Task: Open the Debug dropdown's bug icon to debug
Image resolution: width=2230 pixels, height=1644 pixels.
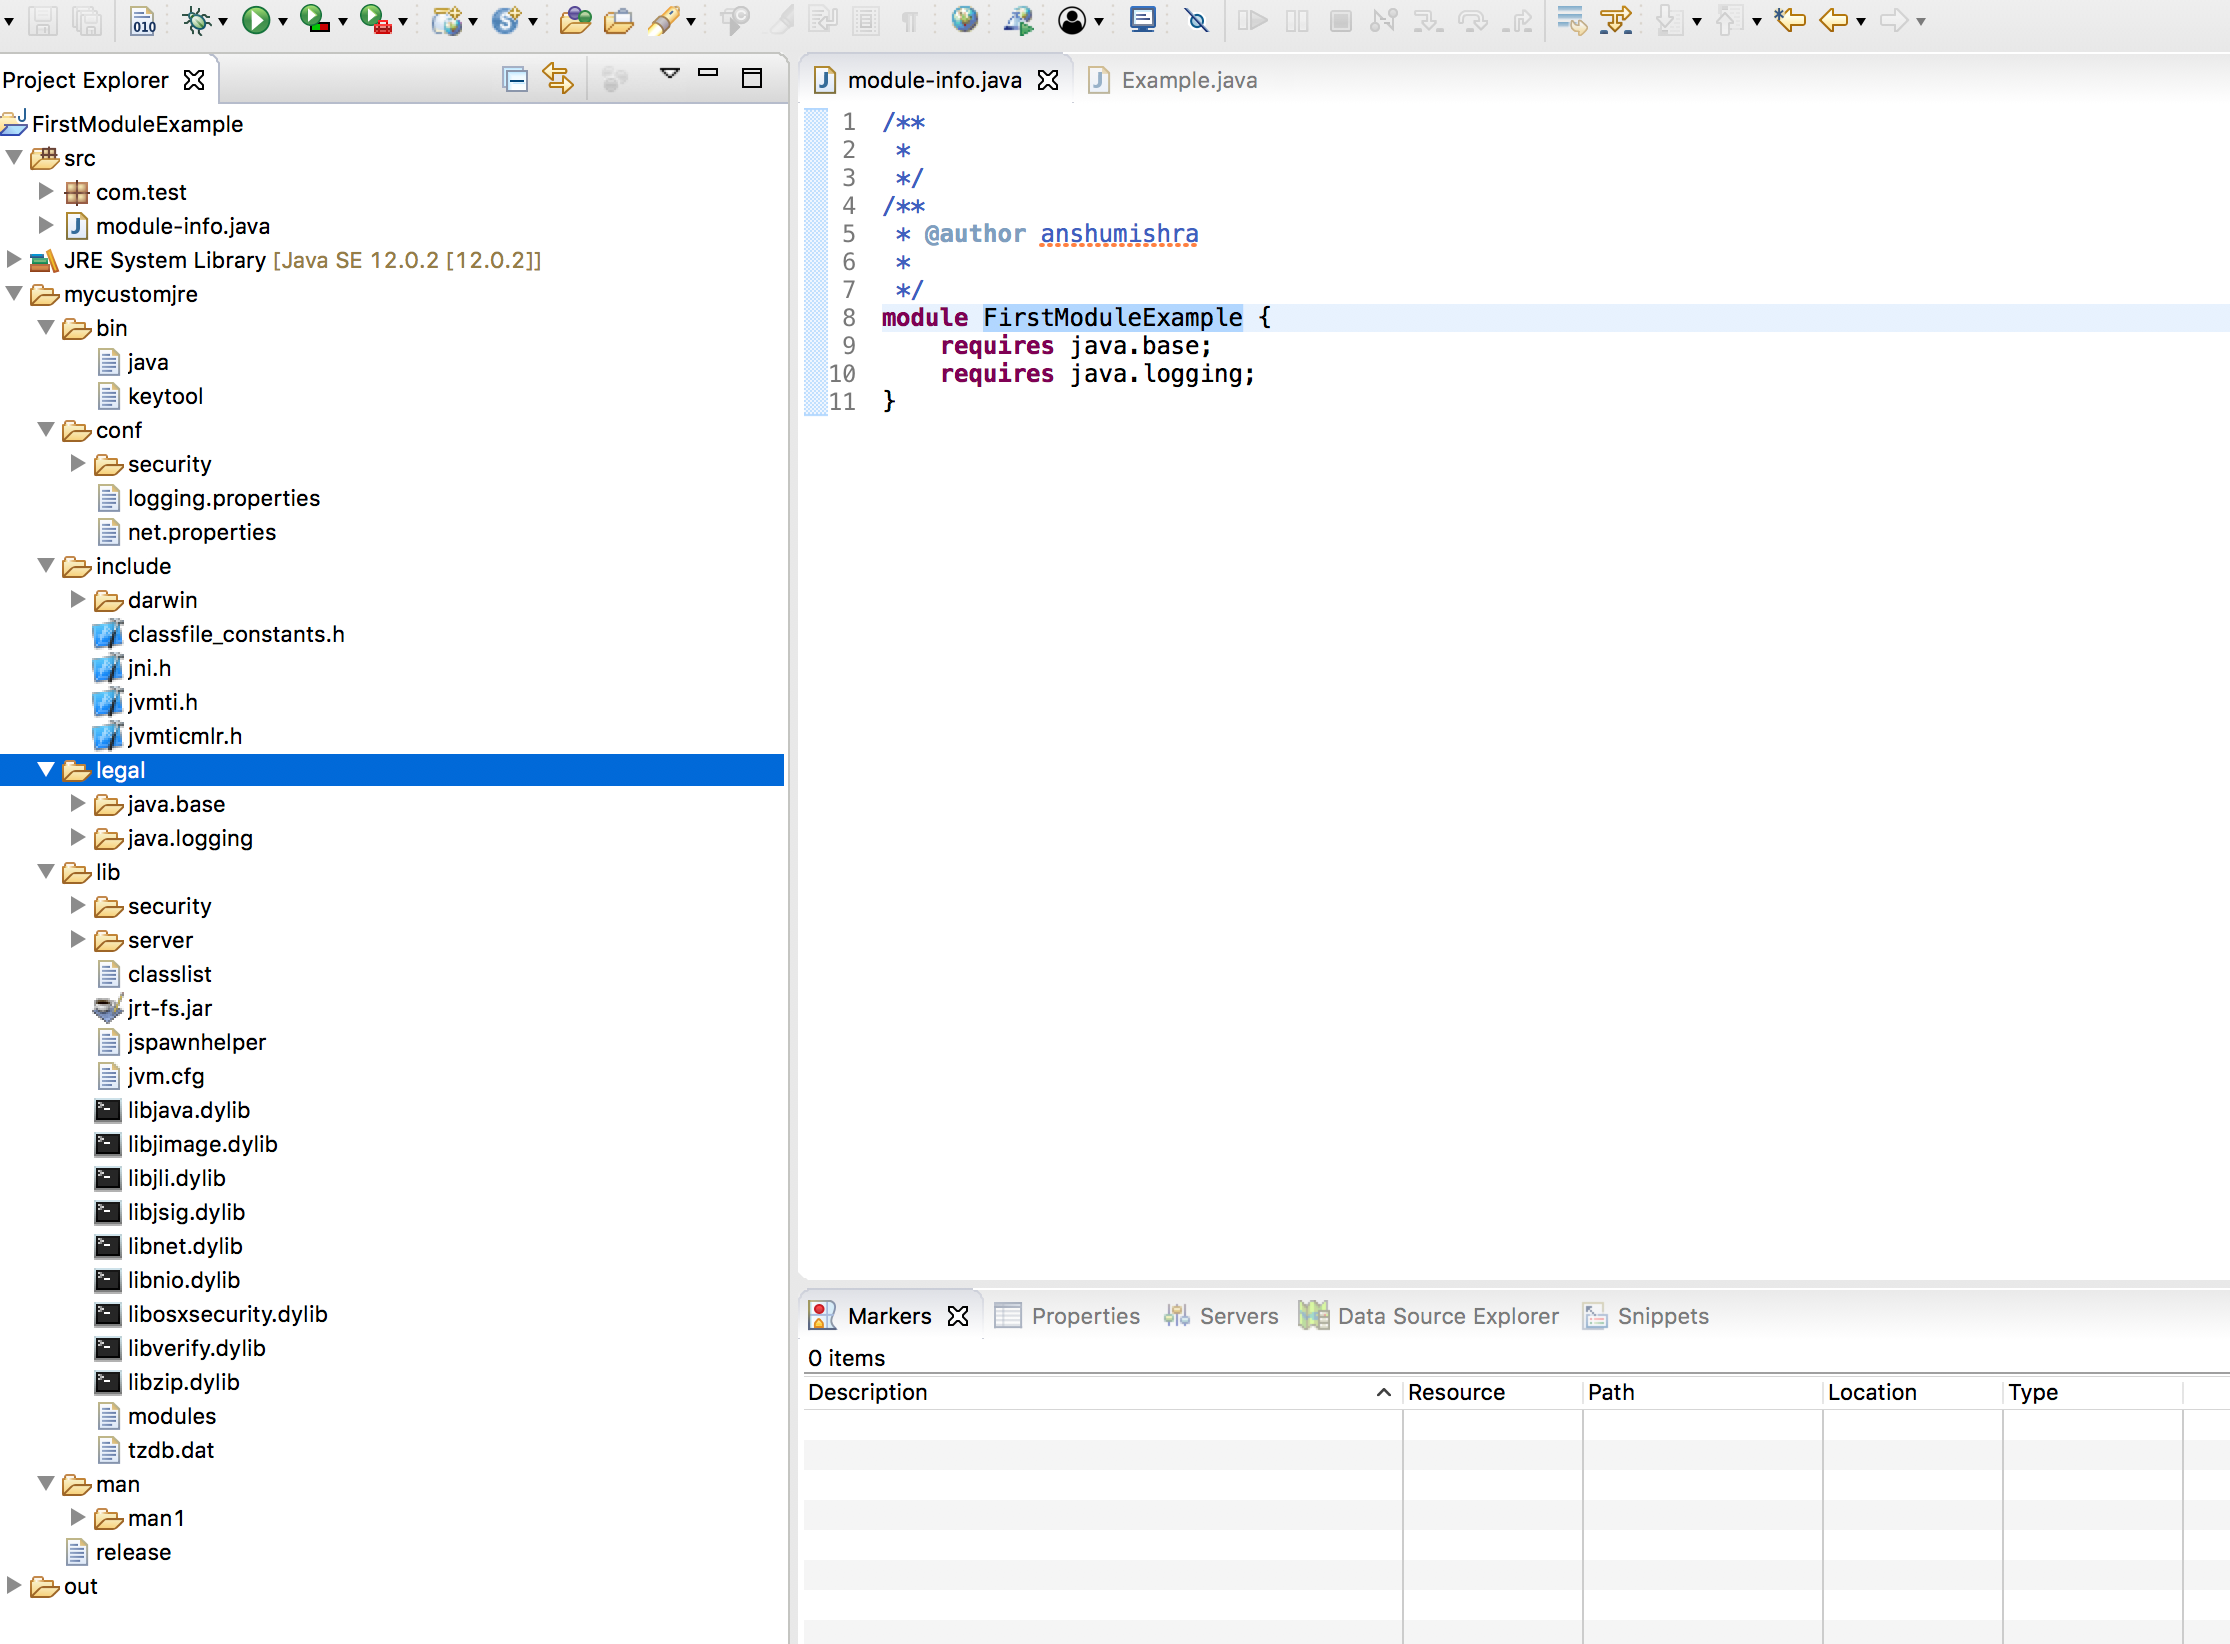Action: coord(197,20)
